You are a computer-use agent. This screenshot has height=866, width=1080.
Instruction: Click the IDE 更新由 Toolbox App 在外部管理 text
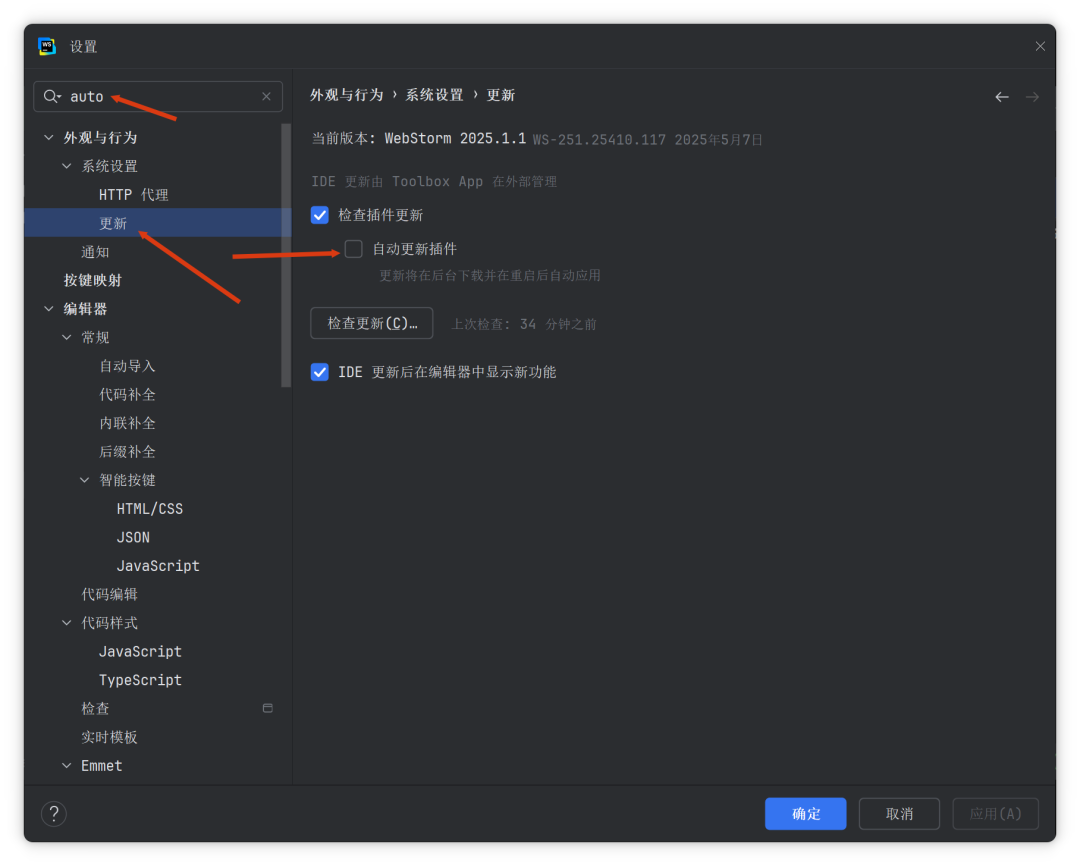point(434,181)
